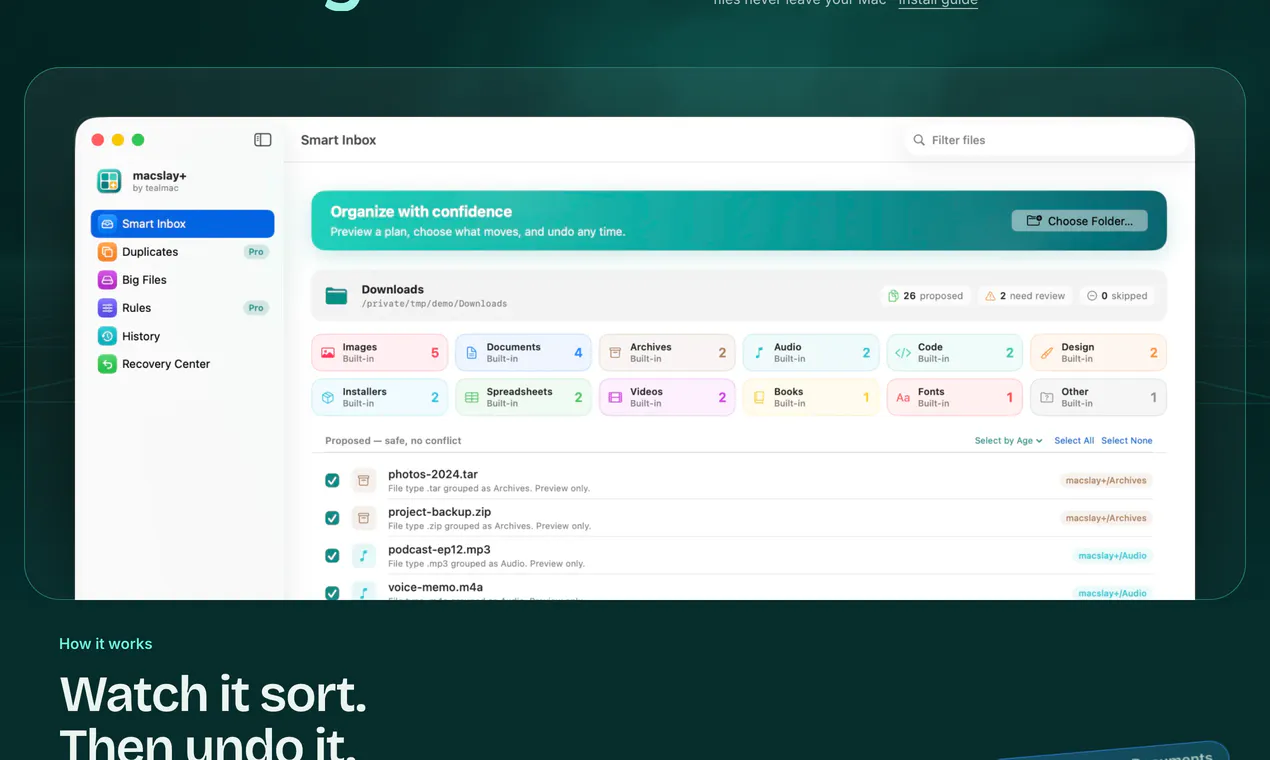1270x760 pixels.
Task: Click the 0 skipped badge
Action: [1116, 296]
